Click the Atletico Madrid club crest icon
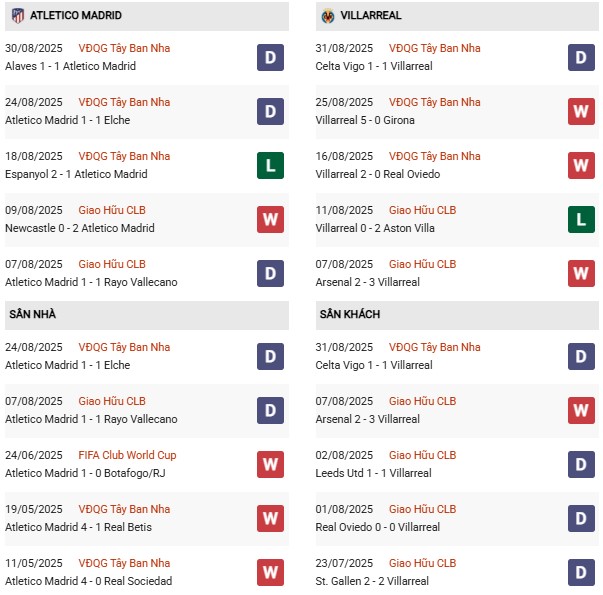603x595 pixels. pyautogui.click(x=18, y=16)
